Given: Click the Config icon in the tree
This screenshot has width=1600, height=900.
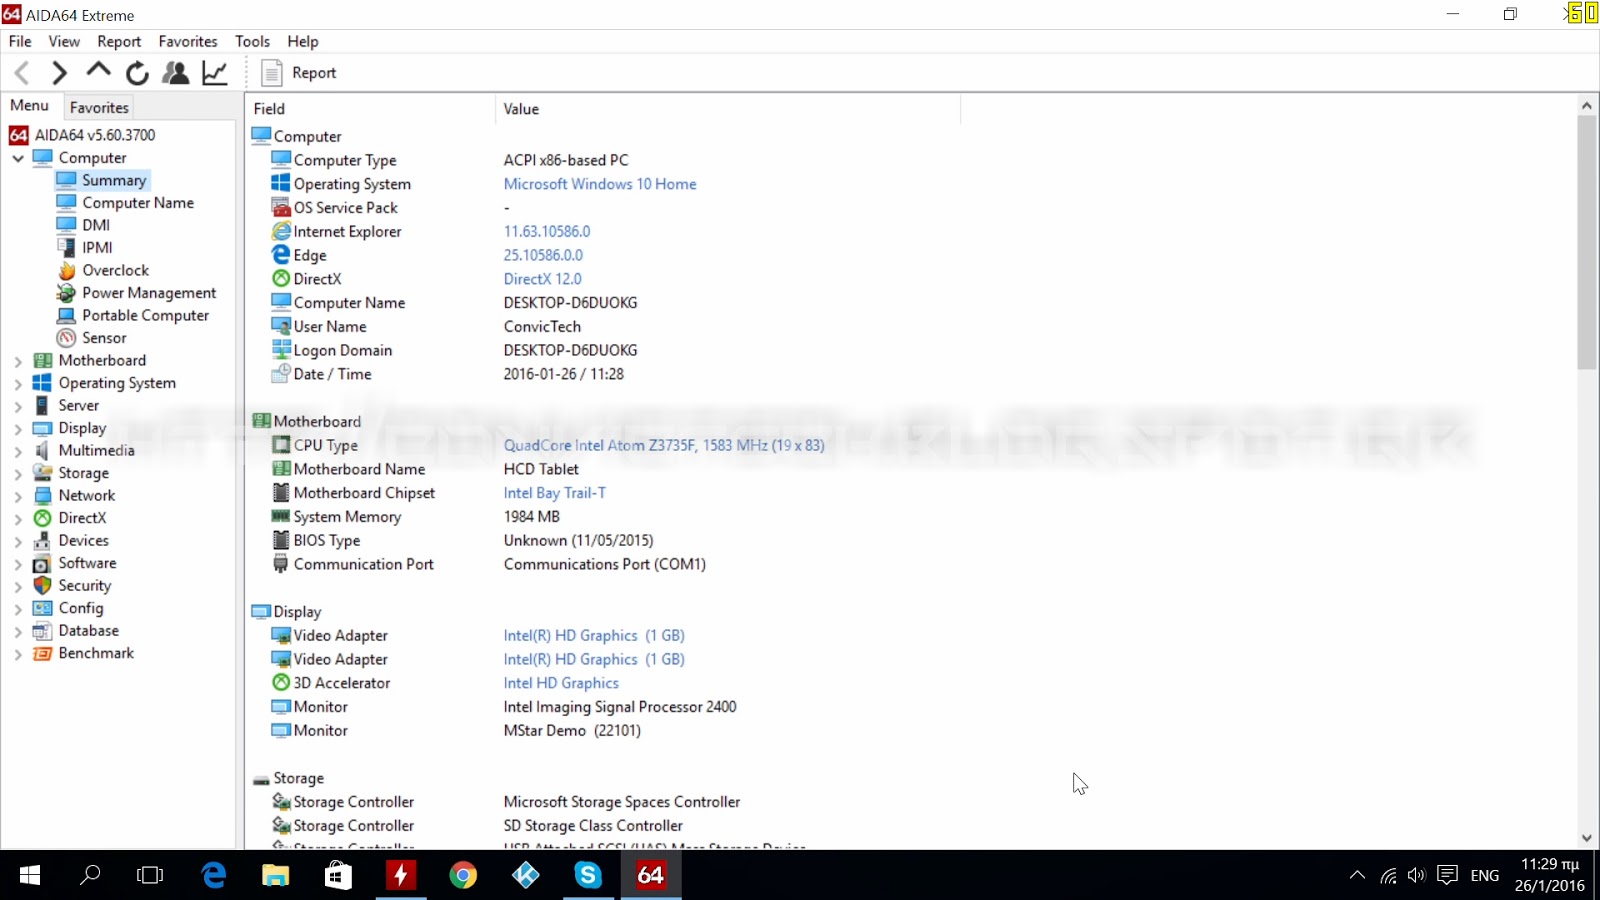Looking at the screenshot, I should 42,608.
